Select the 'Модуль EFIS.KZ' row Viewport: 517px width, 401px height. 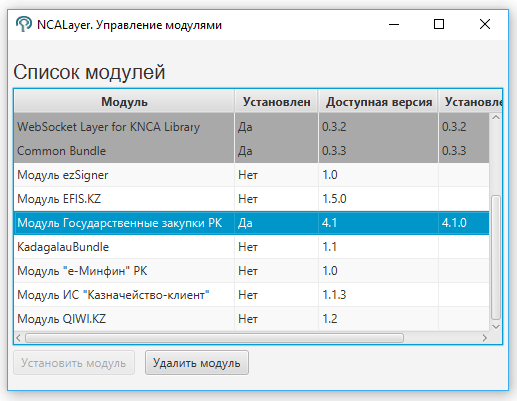click(x=252, y=199)
